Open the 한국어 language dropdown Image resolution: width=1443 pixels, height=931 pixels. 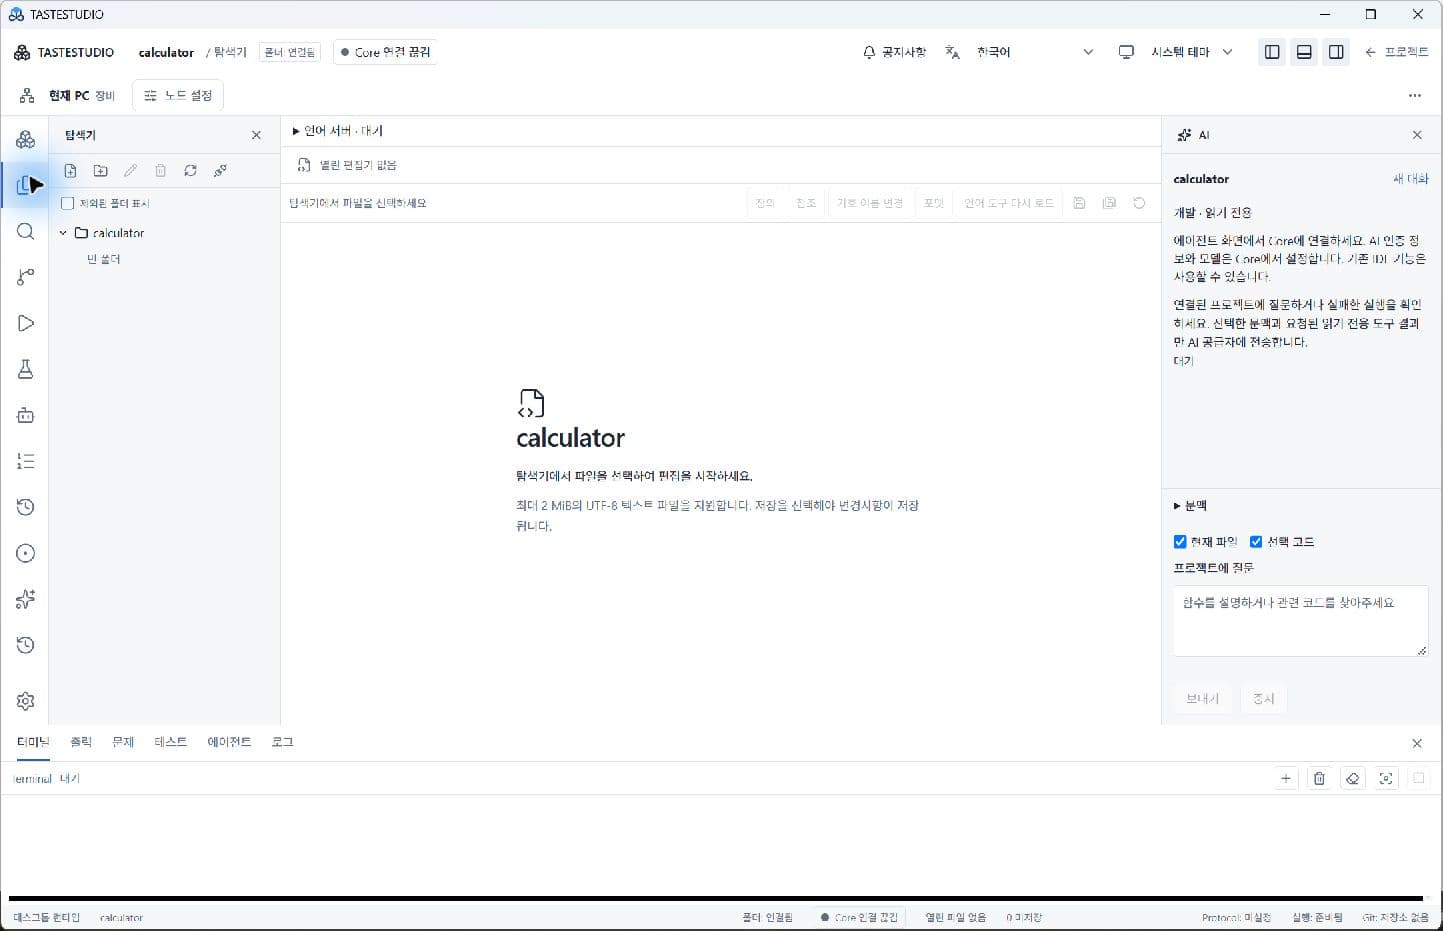1035,52
